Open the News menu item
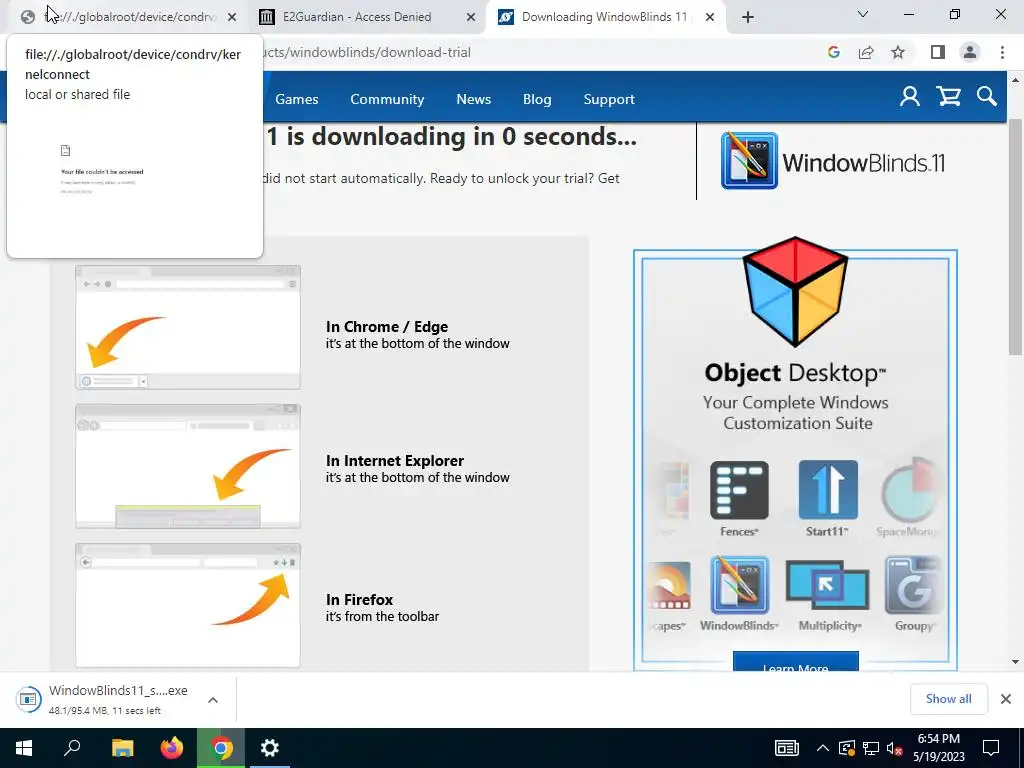The width and height of the screenshot is (1024, 768). point(473,99)
